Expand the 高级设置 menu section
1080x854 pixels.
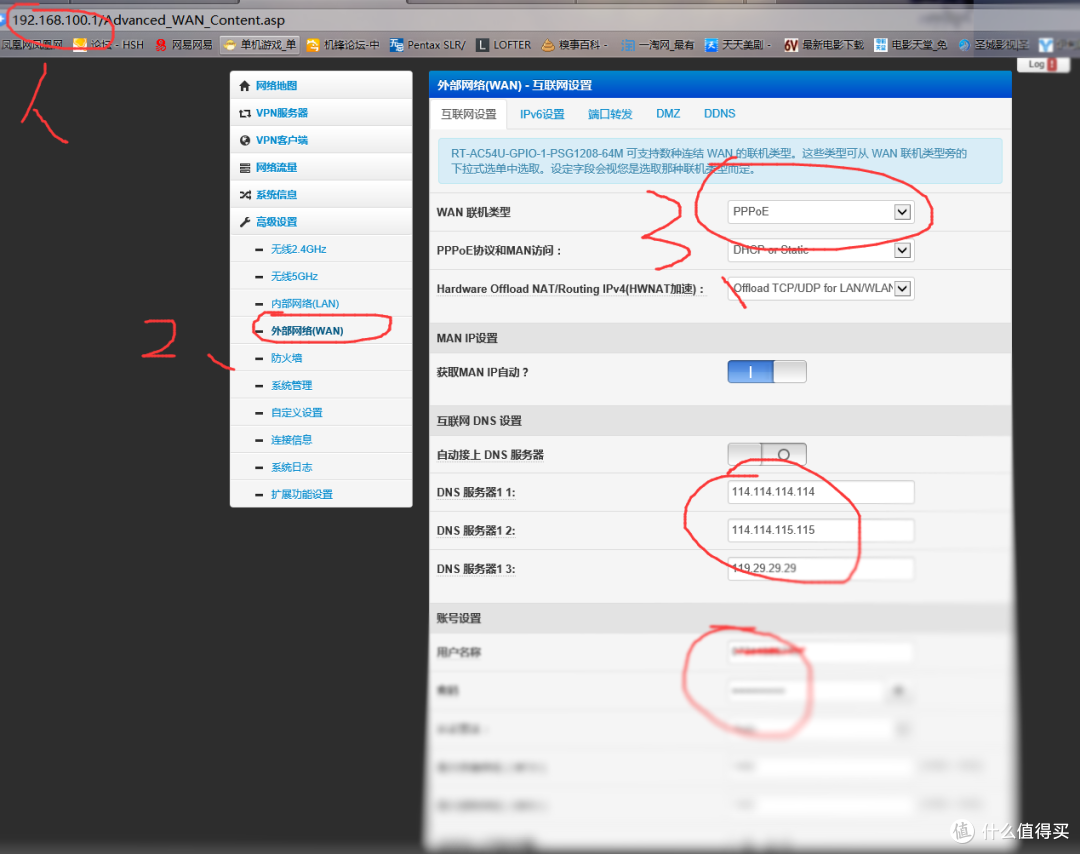pyautogui.click(x=276, y=222)
